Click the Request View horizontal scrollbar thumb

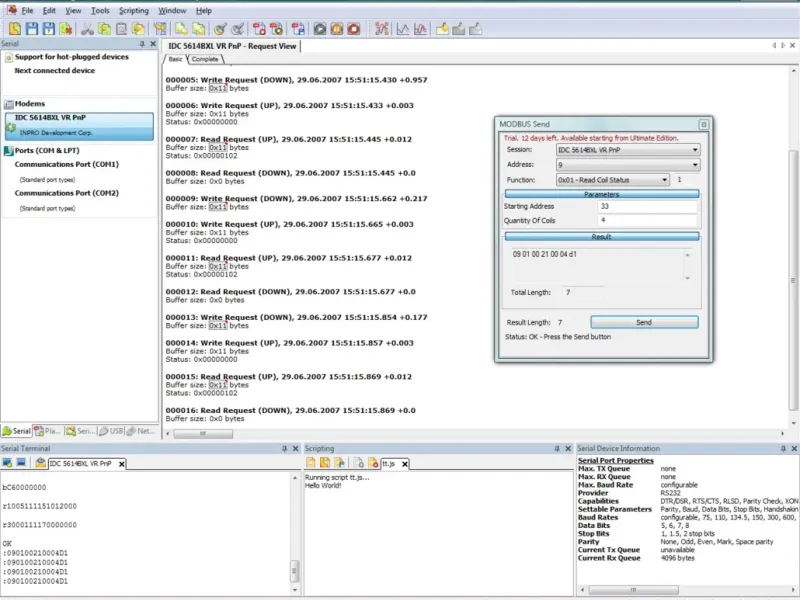click(x=203, y=434)
